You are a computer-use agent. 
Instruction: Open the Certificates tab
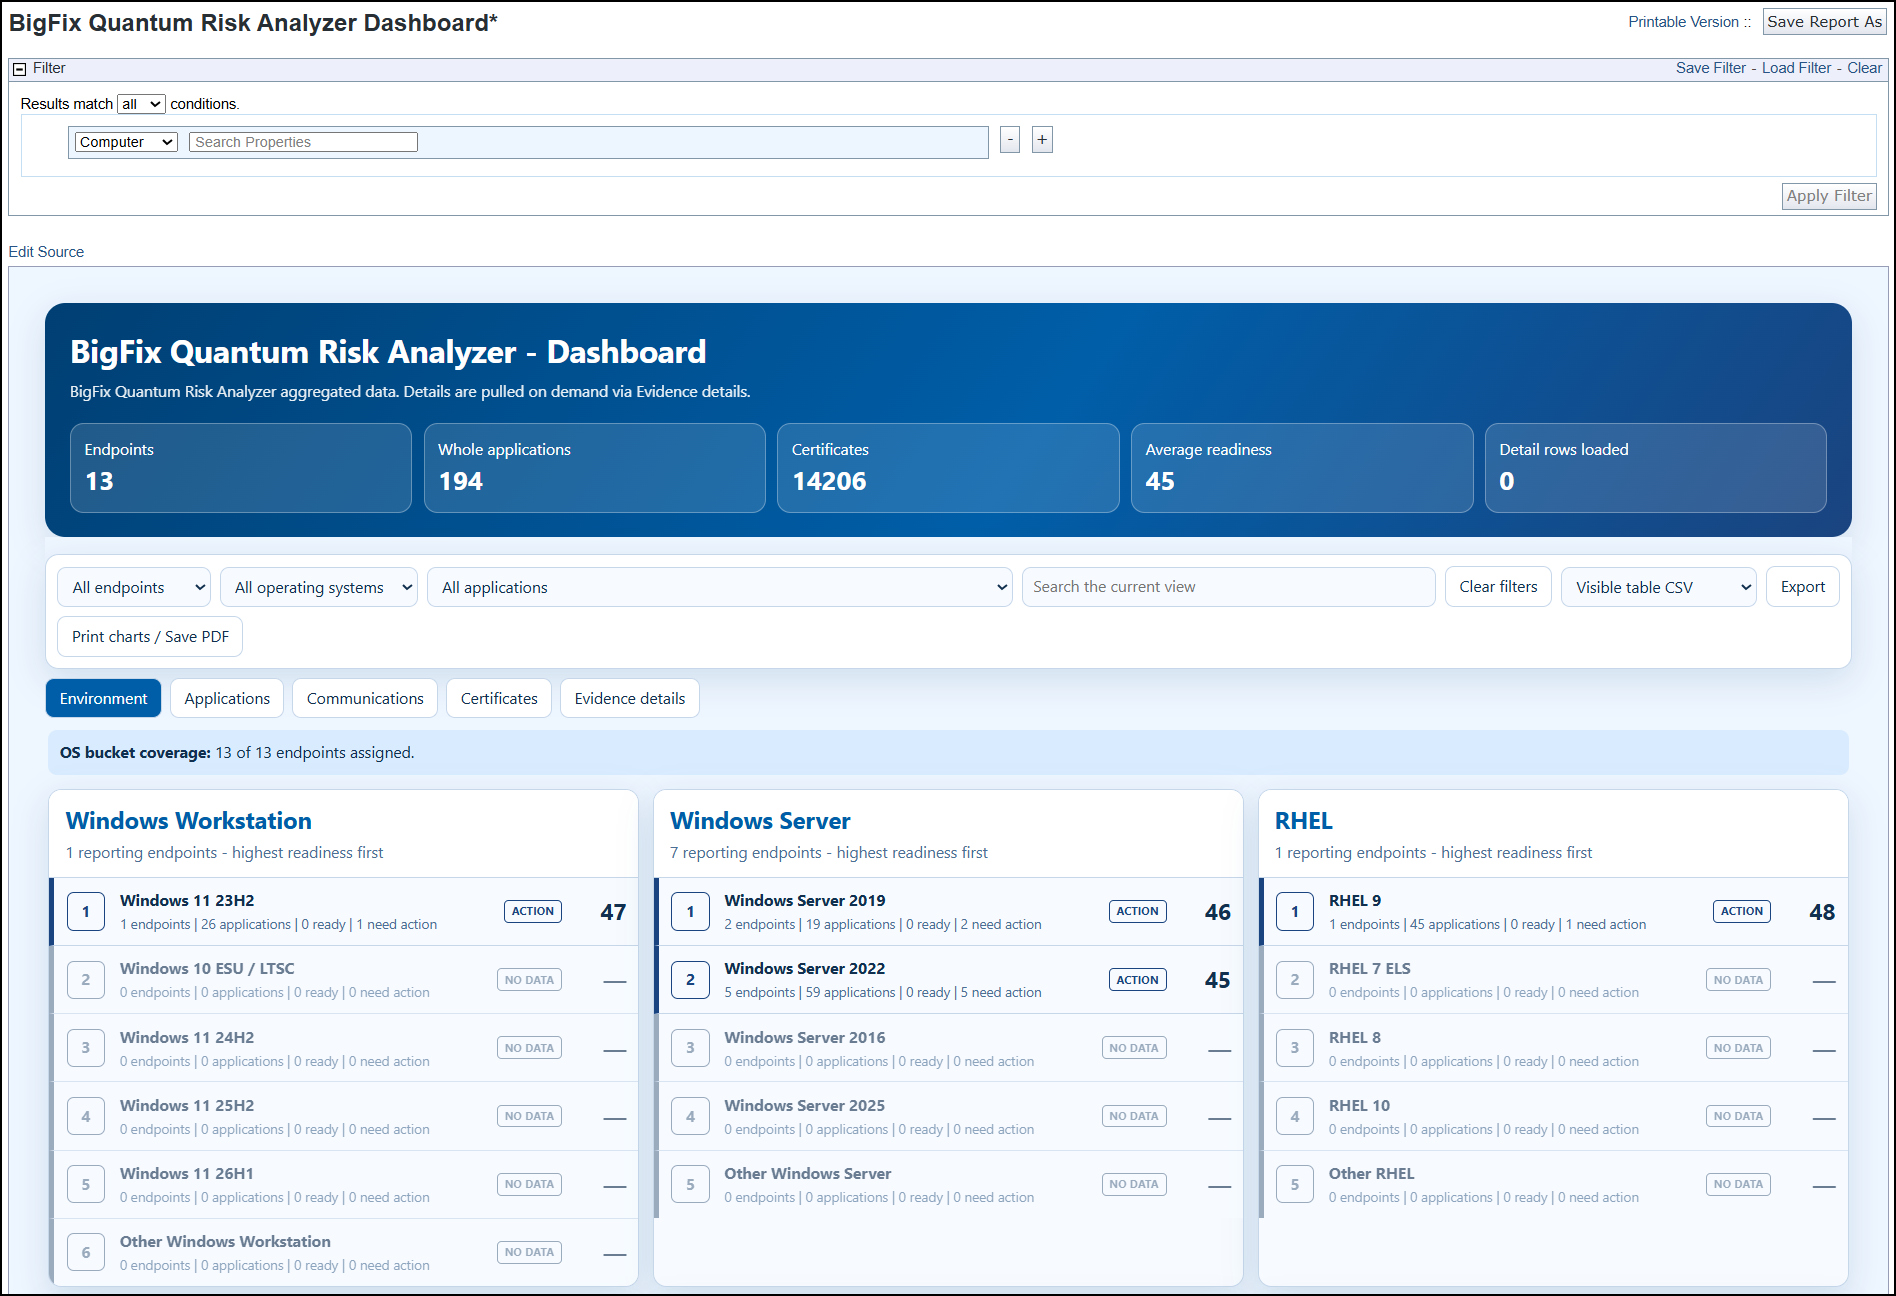pyautogui.click(x=499, y=698)
